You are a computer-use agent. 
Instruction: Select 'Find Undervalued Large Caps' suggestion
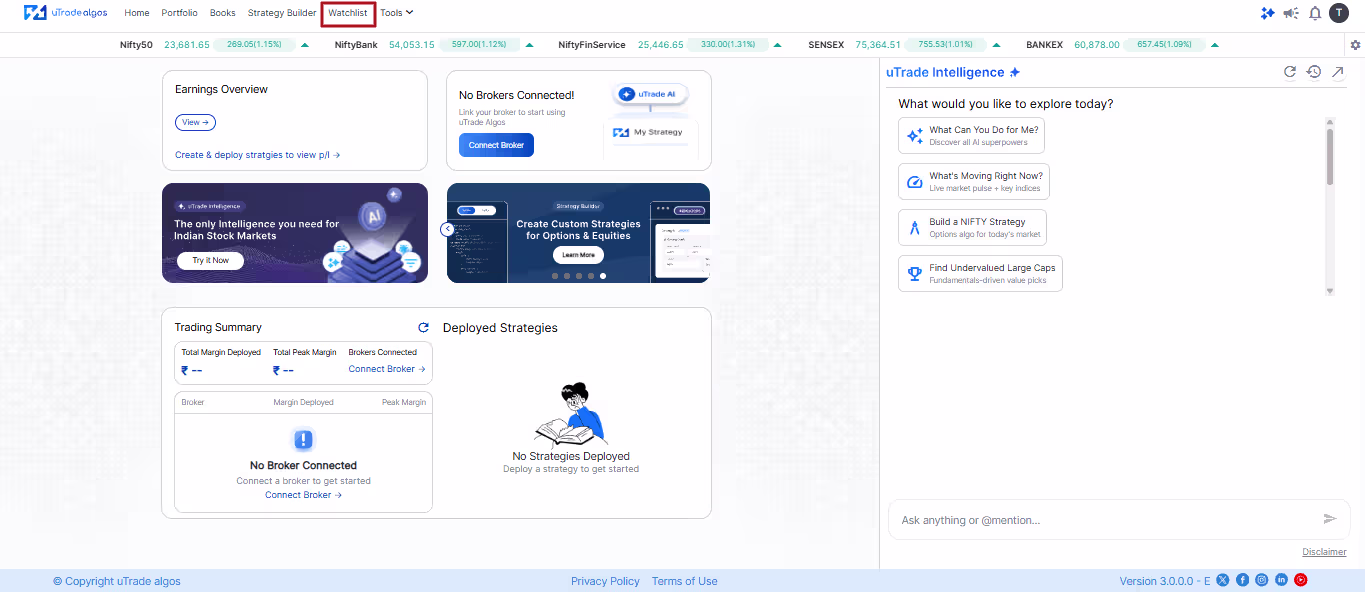coord(980,273)
